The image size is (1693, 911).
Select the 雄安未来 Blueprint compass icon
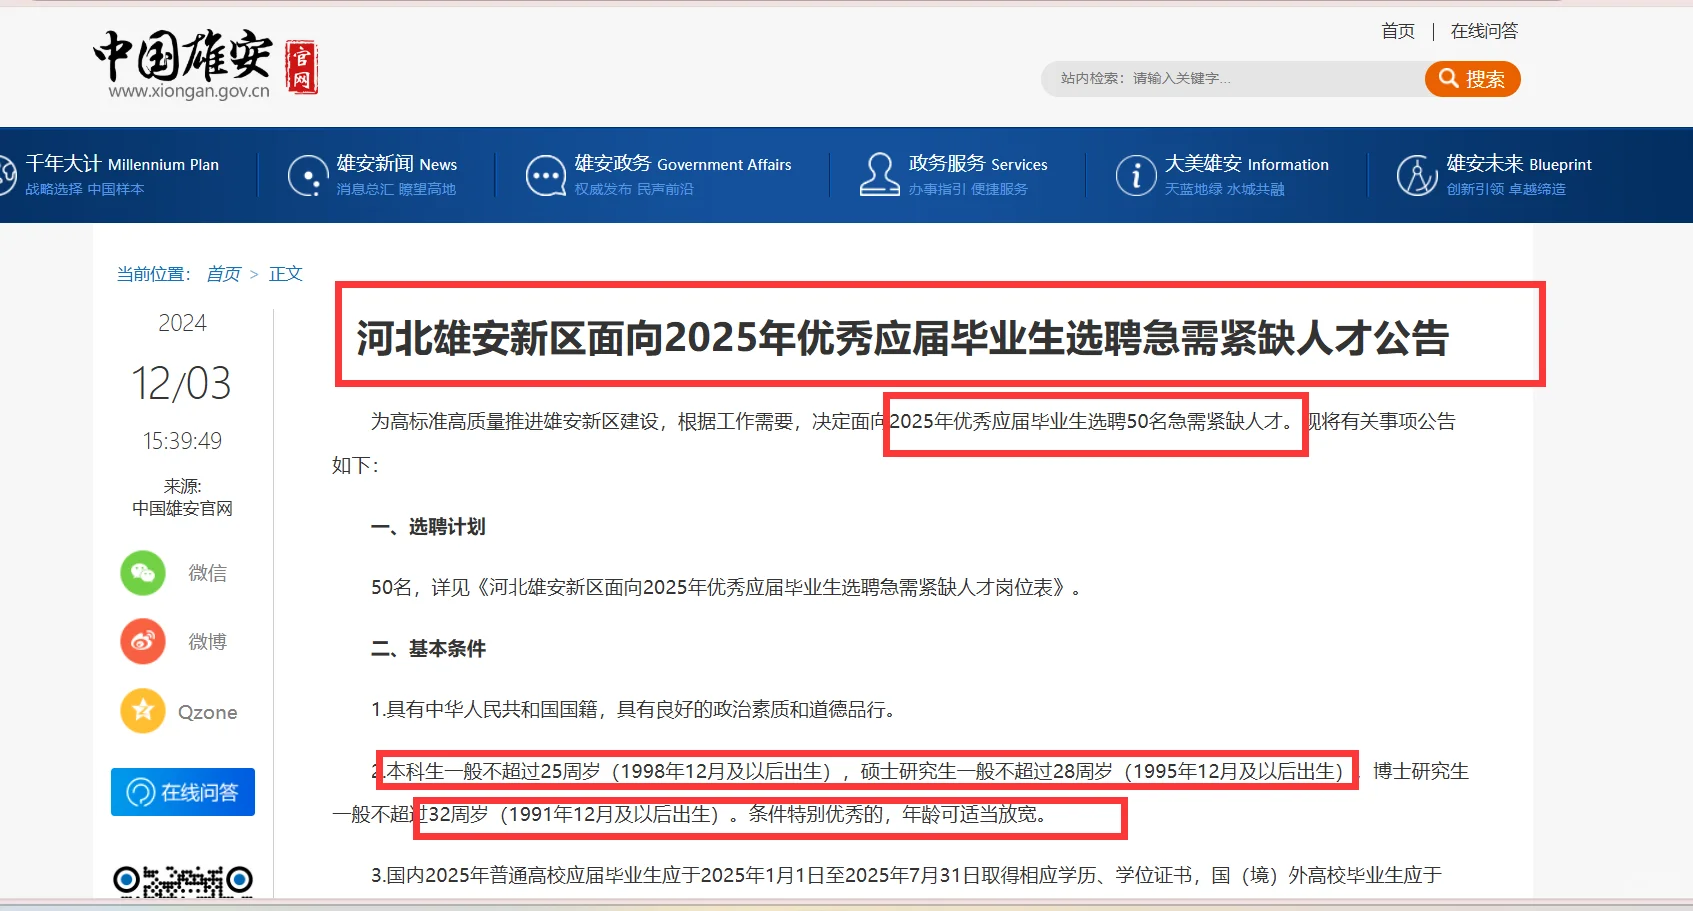click(1416, 174)
